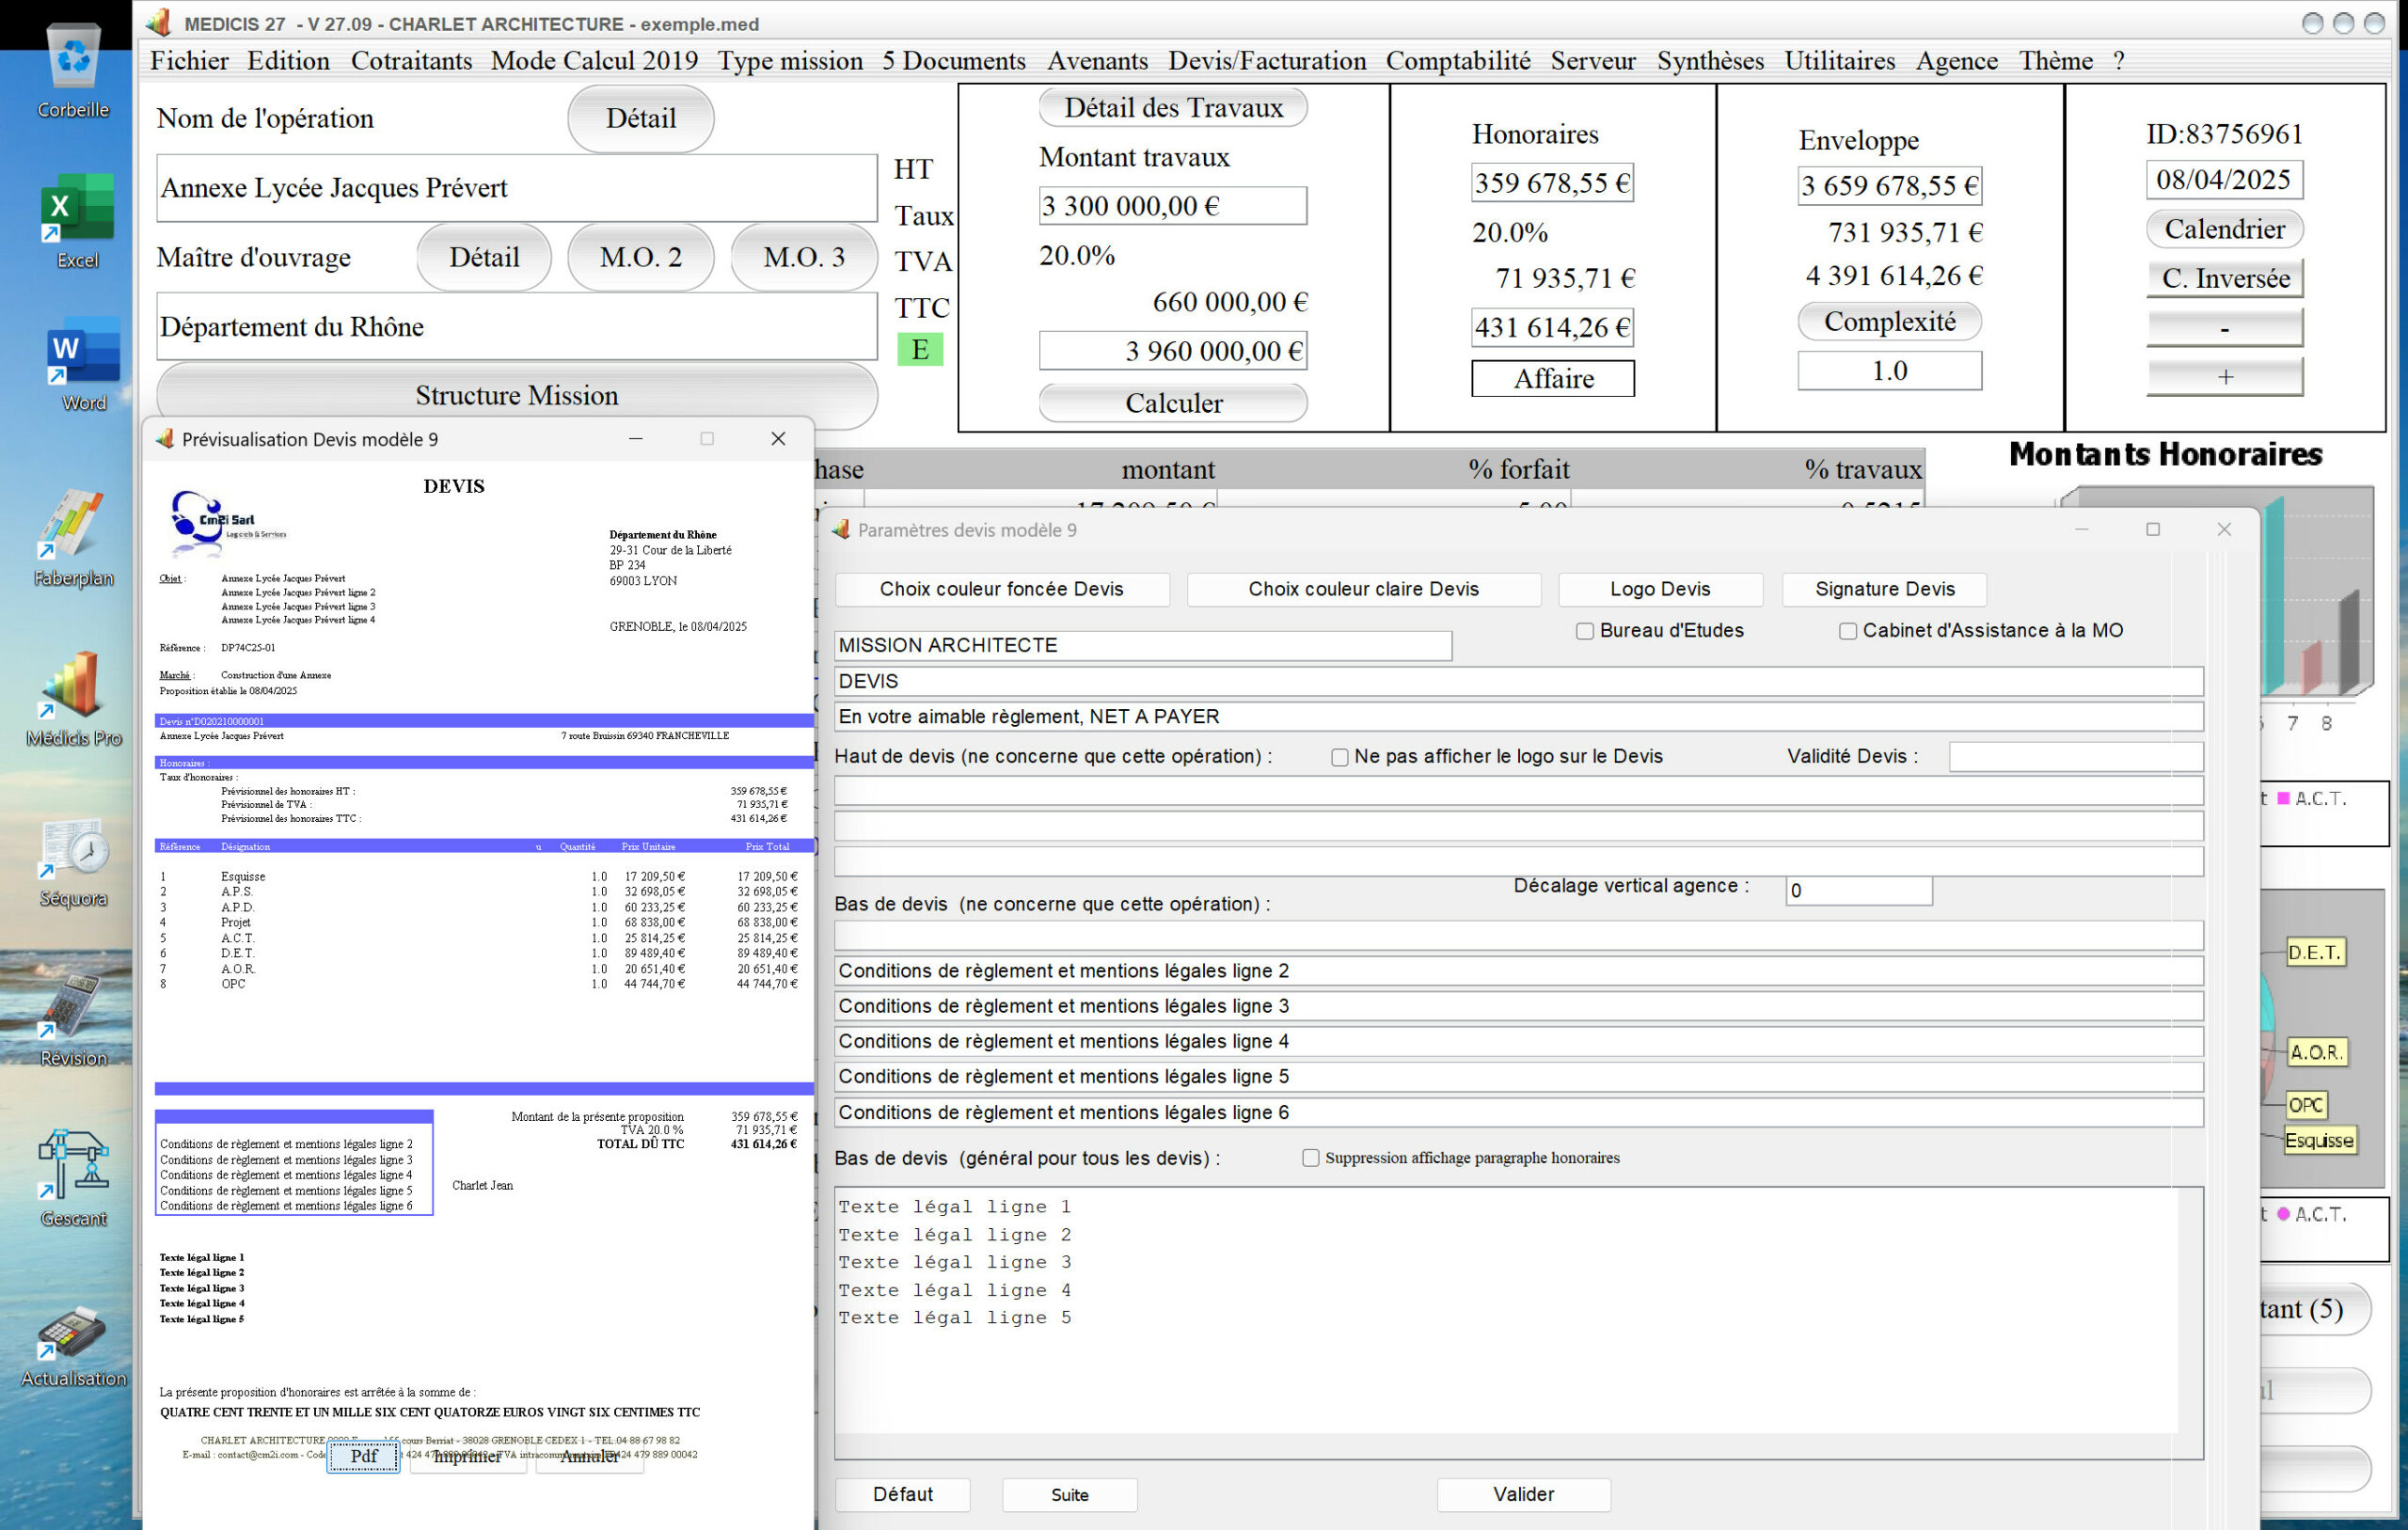Image resolution: width=2408 pixels, height=1530 pixels.
Task: Open the Edition menu
Action: click(x=288, y=60)
